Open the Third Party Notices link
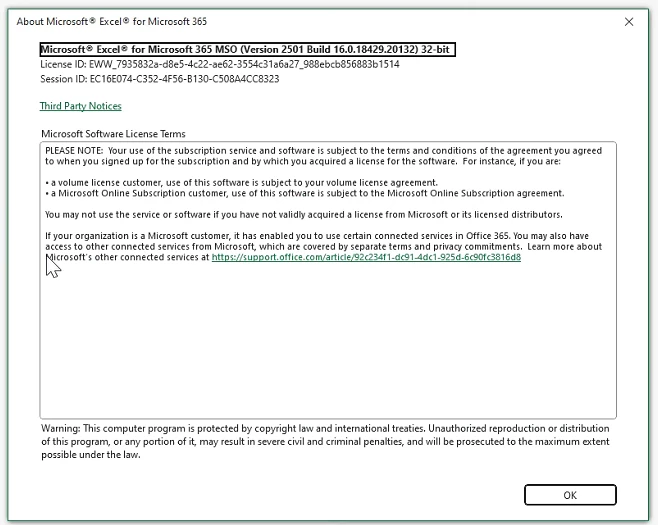The width and height of the screenshot is (658, 525). (x=81, y=106)
